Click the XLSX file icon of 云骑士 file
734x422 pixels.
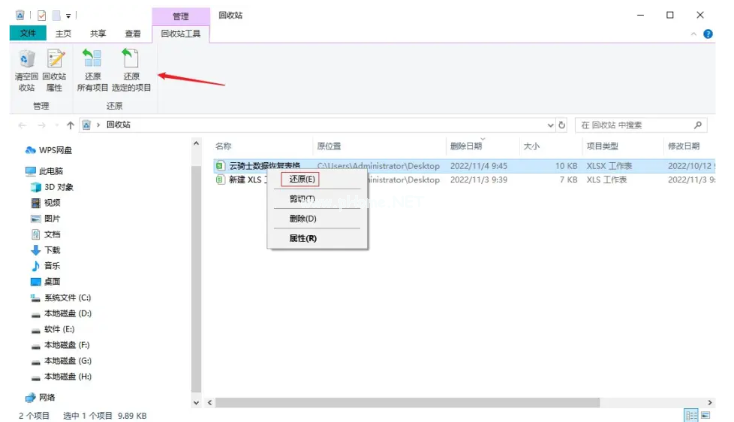click(220, 166)
